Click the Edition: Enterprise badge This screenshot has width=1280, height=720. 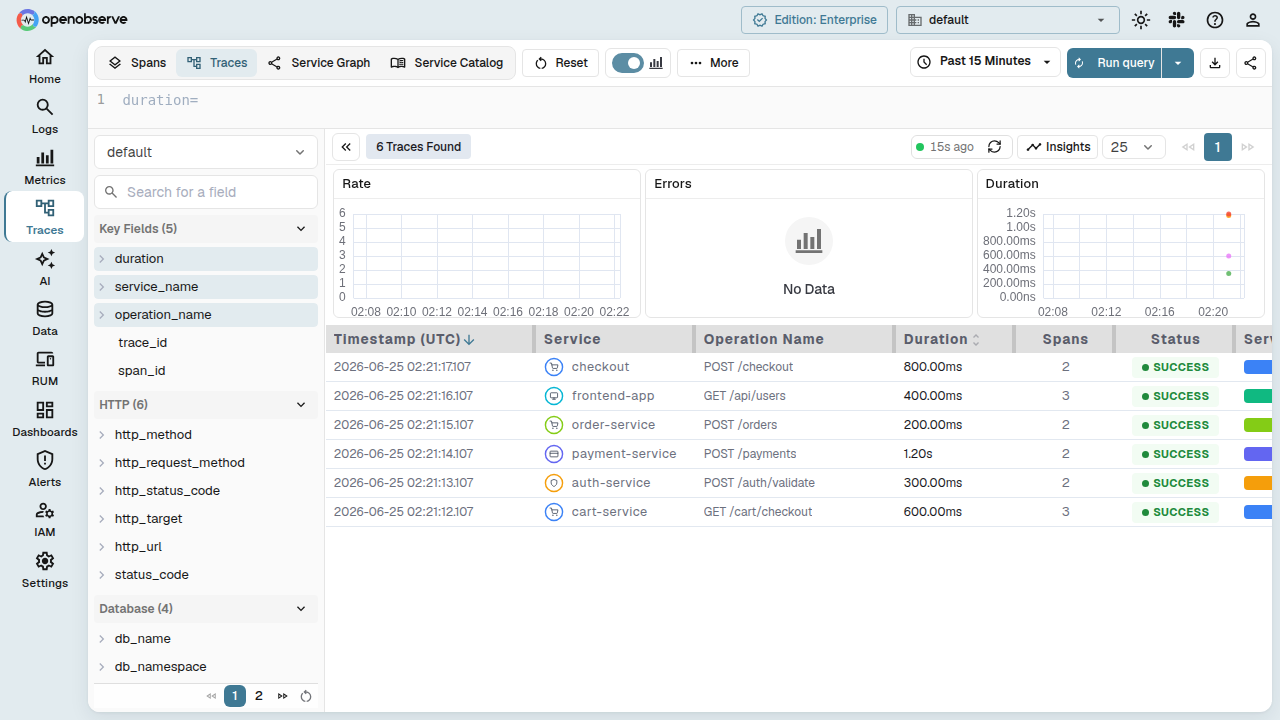(x=814, y=20)
